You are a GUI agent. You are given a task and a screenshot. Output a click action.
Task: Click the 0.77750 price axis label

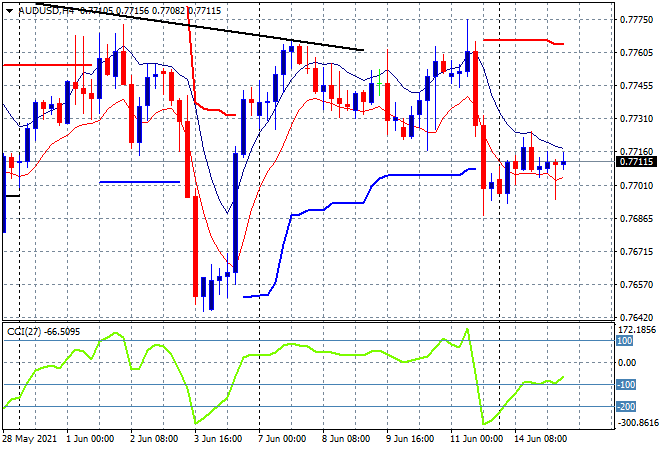point(636,20)
